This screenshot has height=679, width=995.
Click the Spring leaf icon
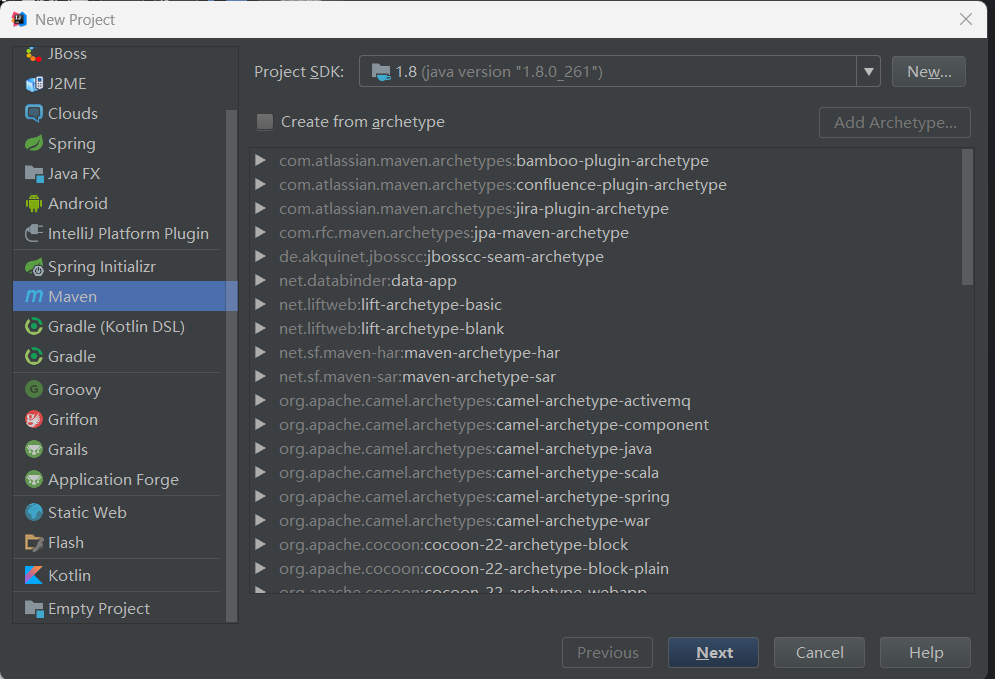tap(34, 143)
